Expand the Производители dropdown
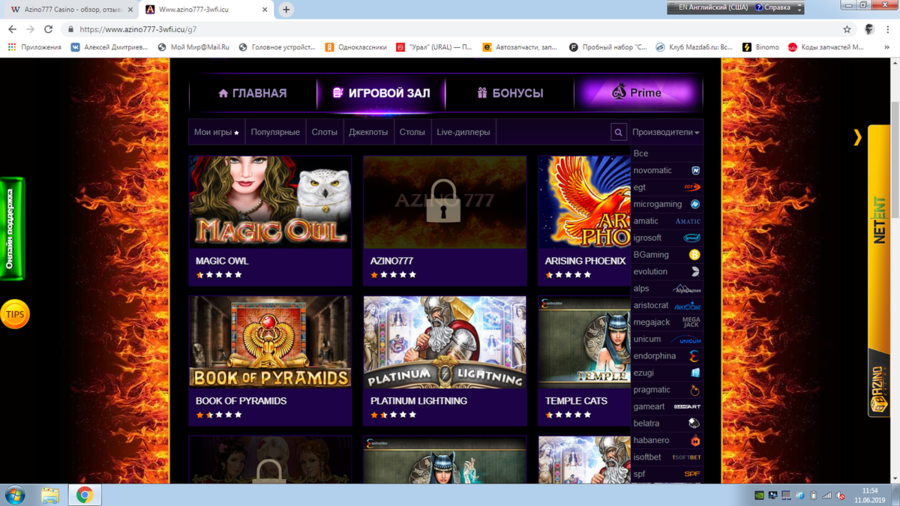Image resolution: width=900 pixels, height=506 pixels. 666,132
